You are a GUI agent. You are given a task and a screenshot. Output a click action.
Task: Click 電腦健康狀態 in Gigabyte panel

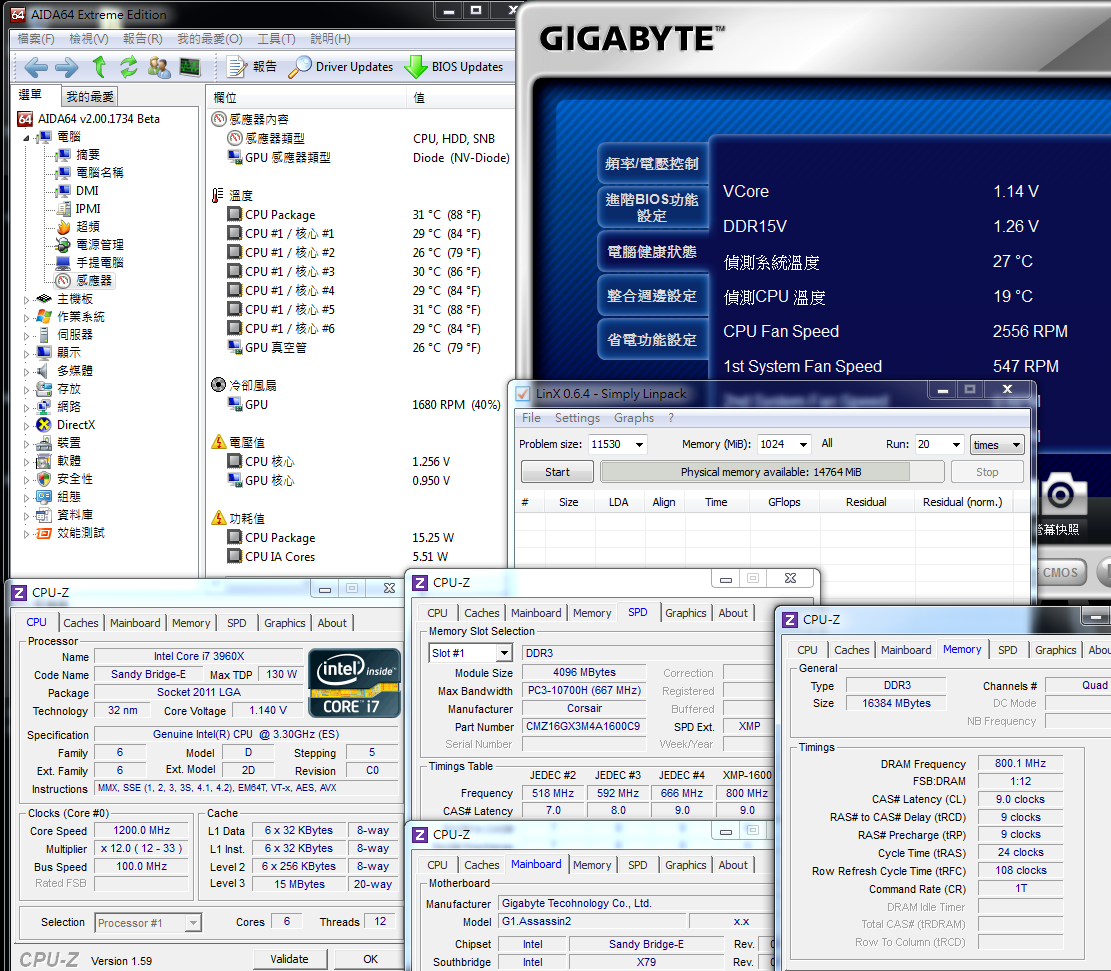pyautogui.click(x=652, y=252)
